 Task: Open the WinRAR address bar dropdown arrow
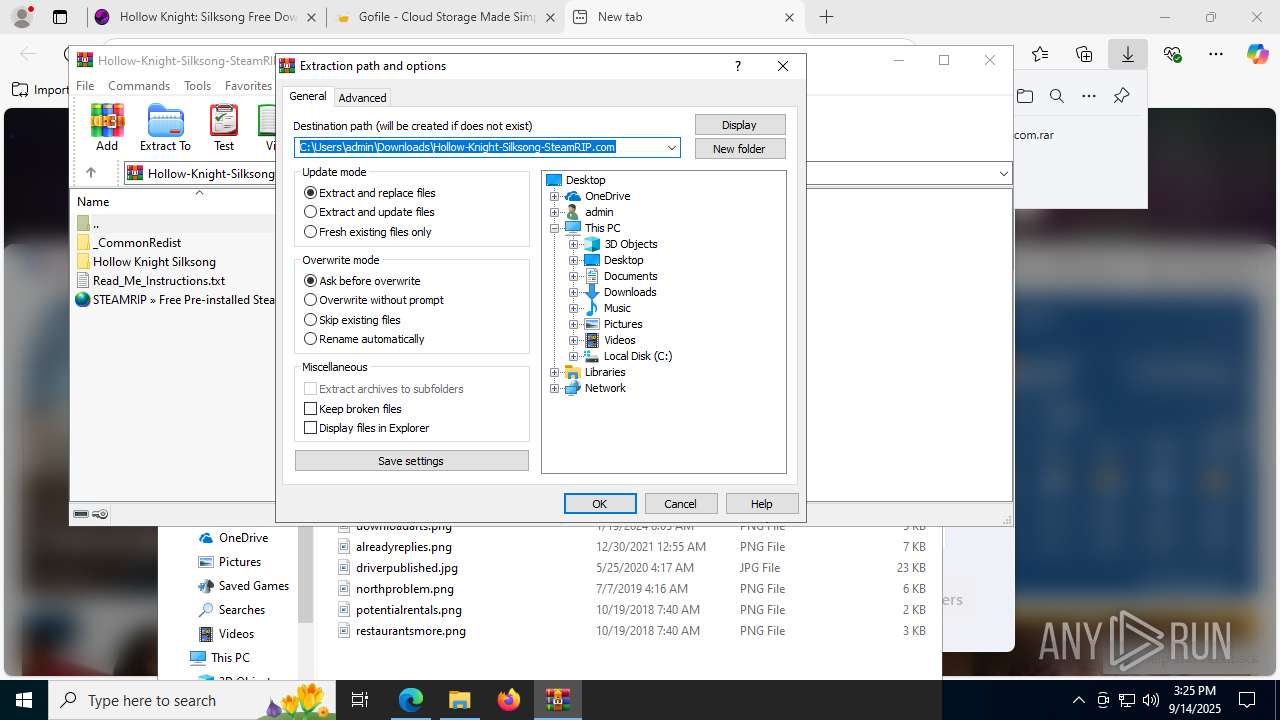[x=1003, y=174]
